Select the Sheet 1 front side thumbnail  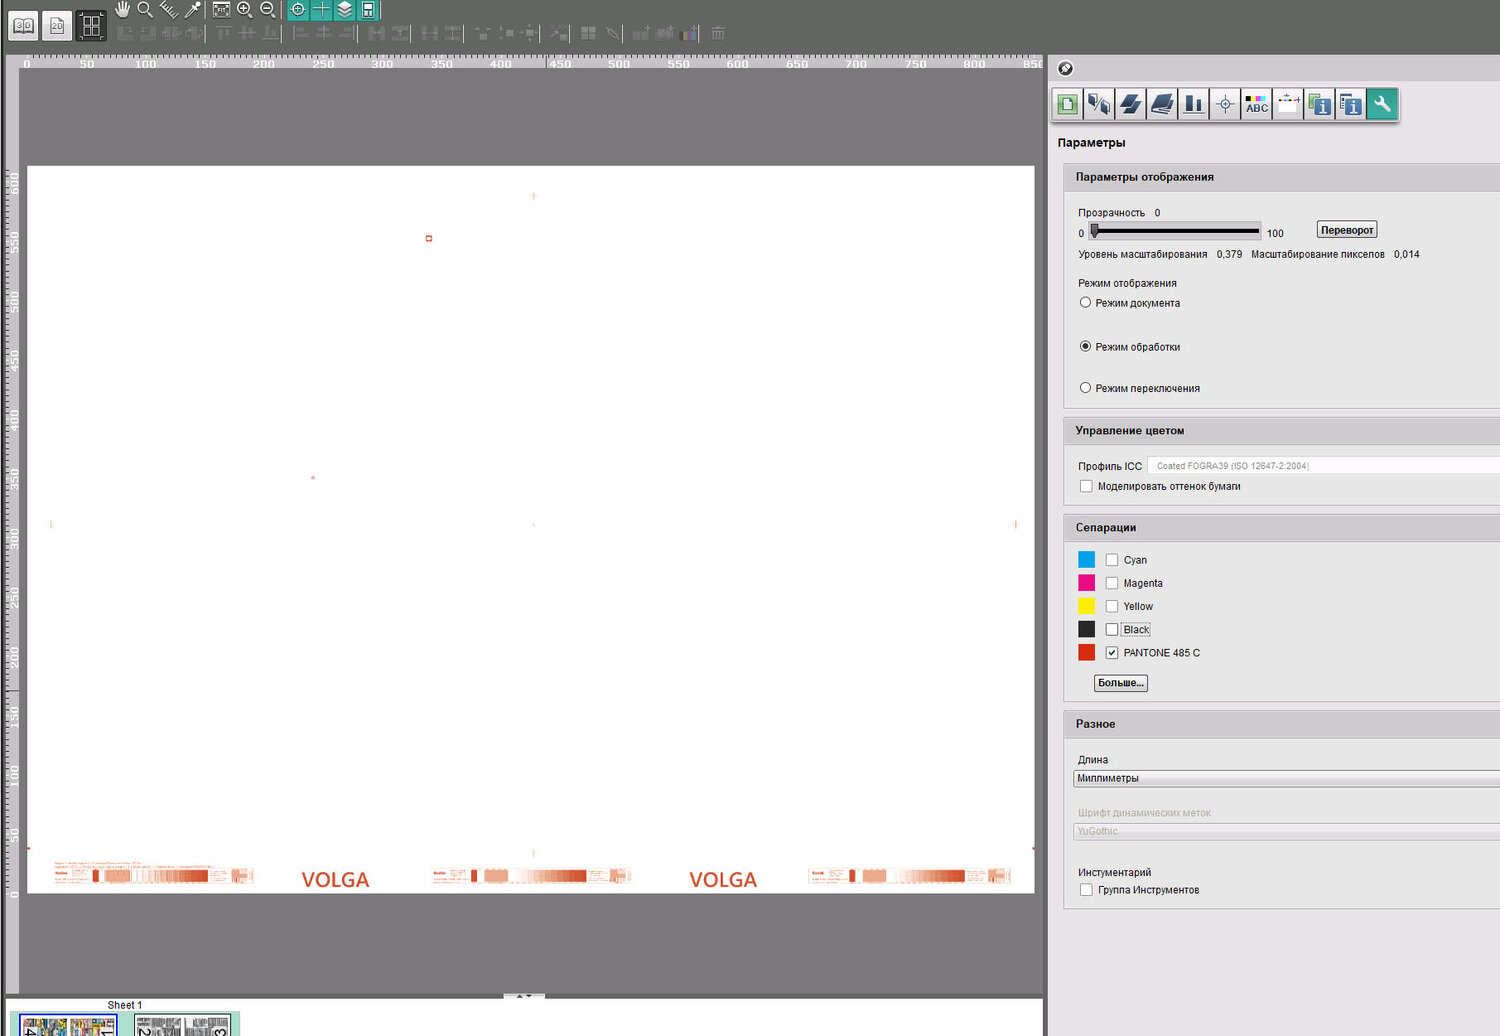pos(68,1025)
